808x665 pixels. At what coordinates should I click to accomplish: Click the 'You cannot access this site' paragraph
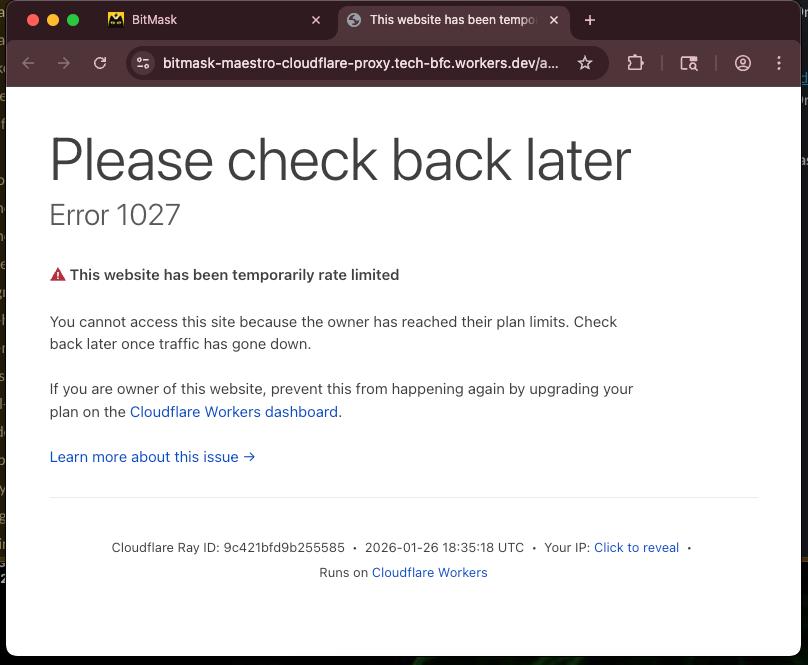333,333
